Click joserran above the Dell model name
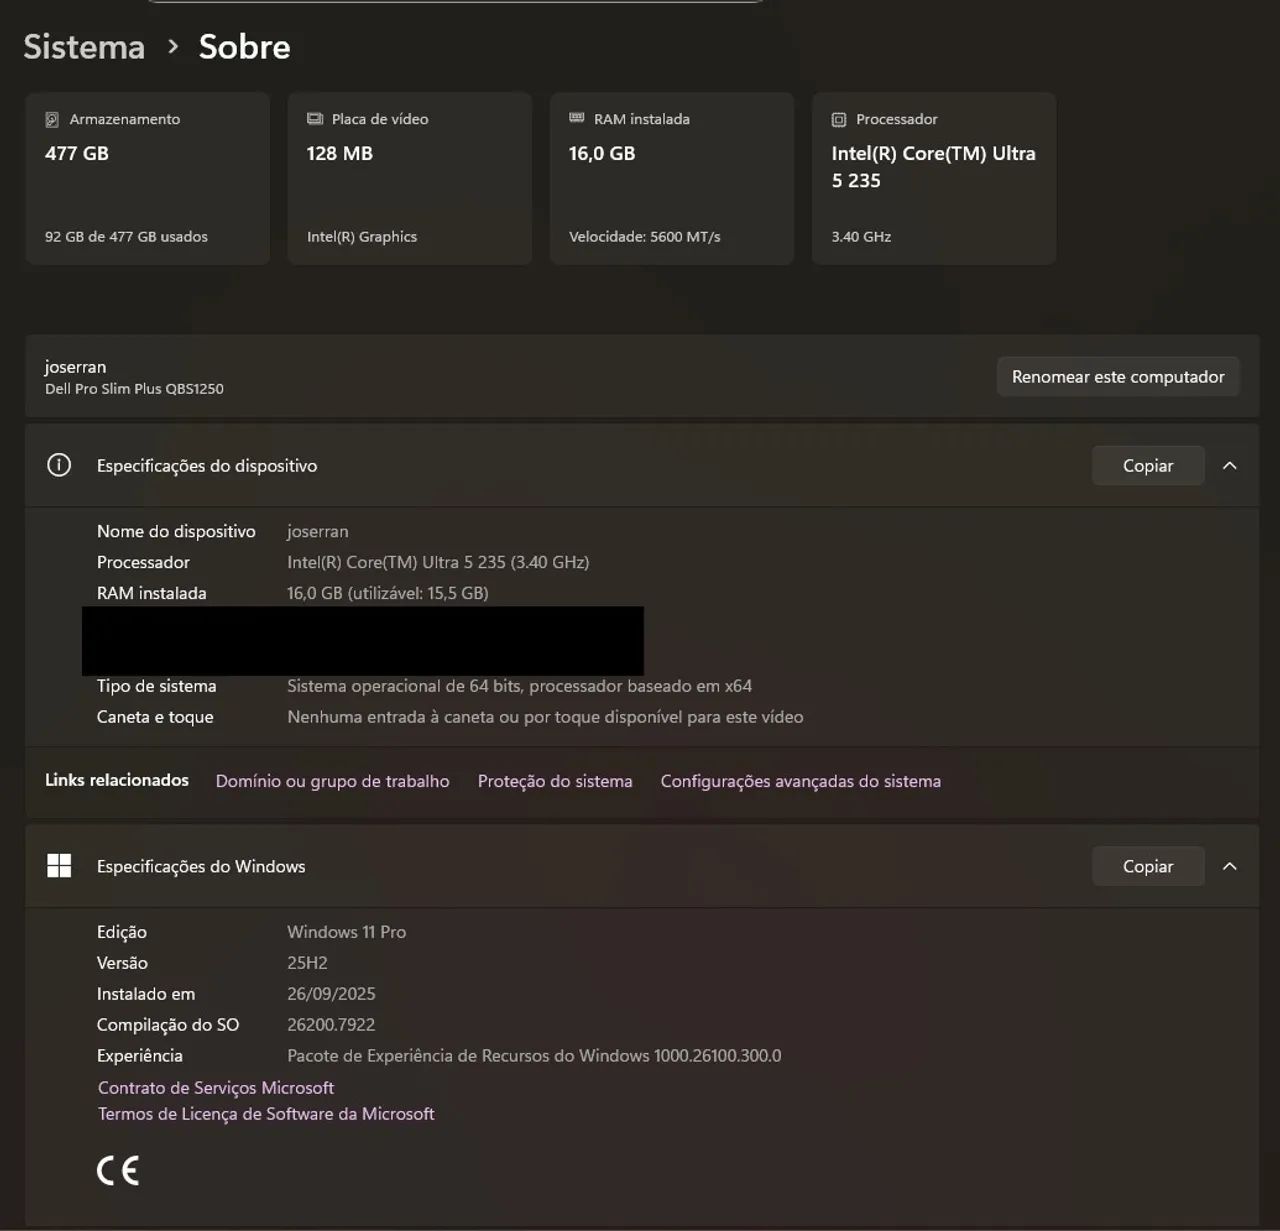 point(75,367)
